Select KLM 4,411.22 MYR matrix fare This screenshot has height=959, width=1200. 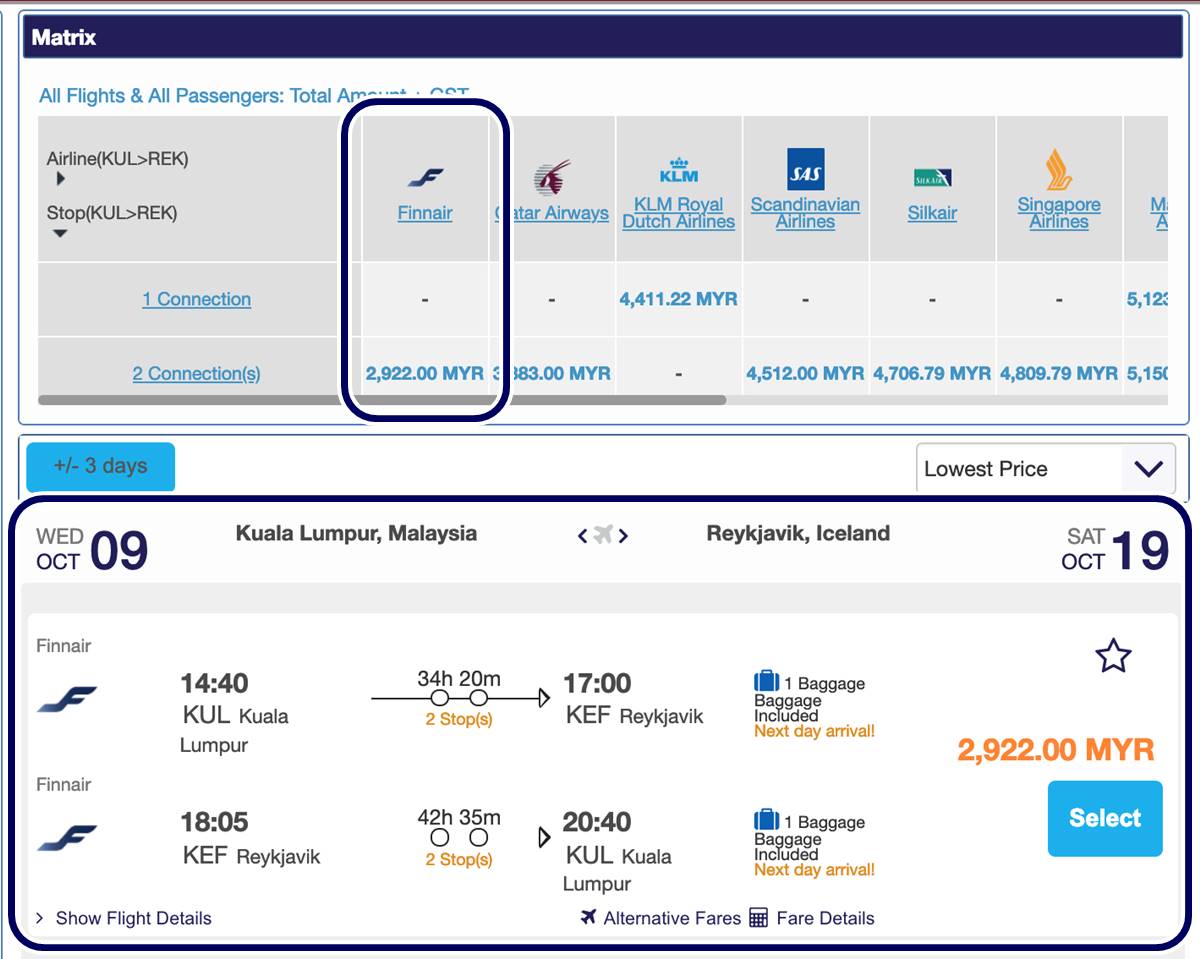point(679,298)
